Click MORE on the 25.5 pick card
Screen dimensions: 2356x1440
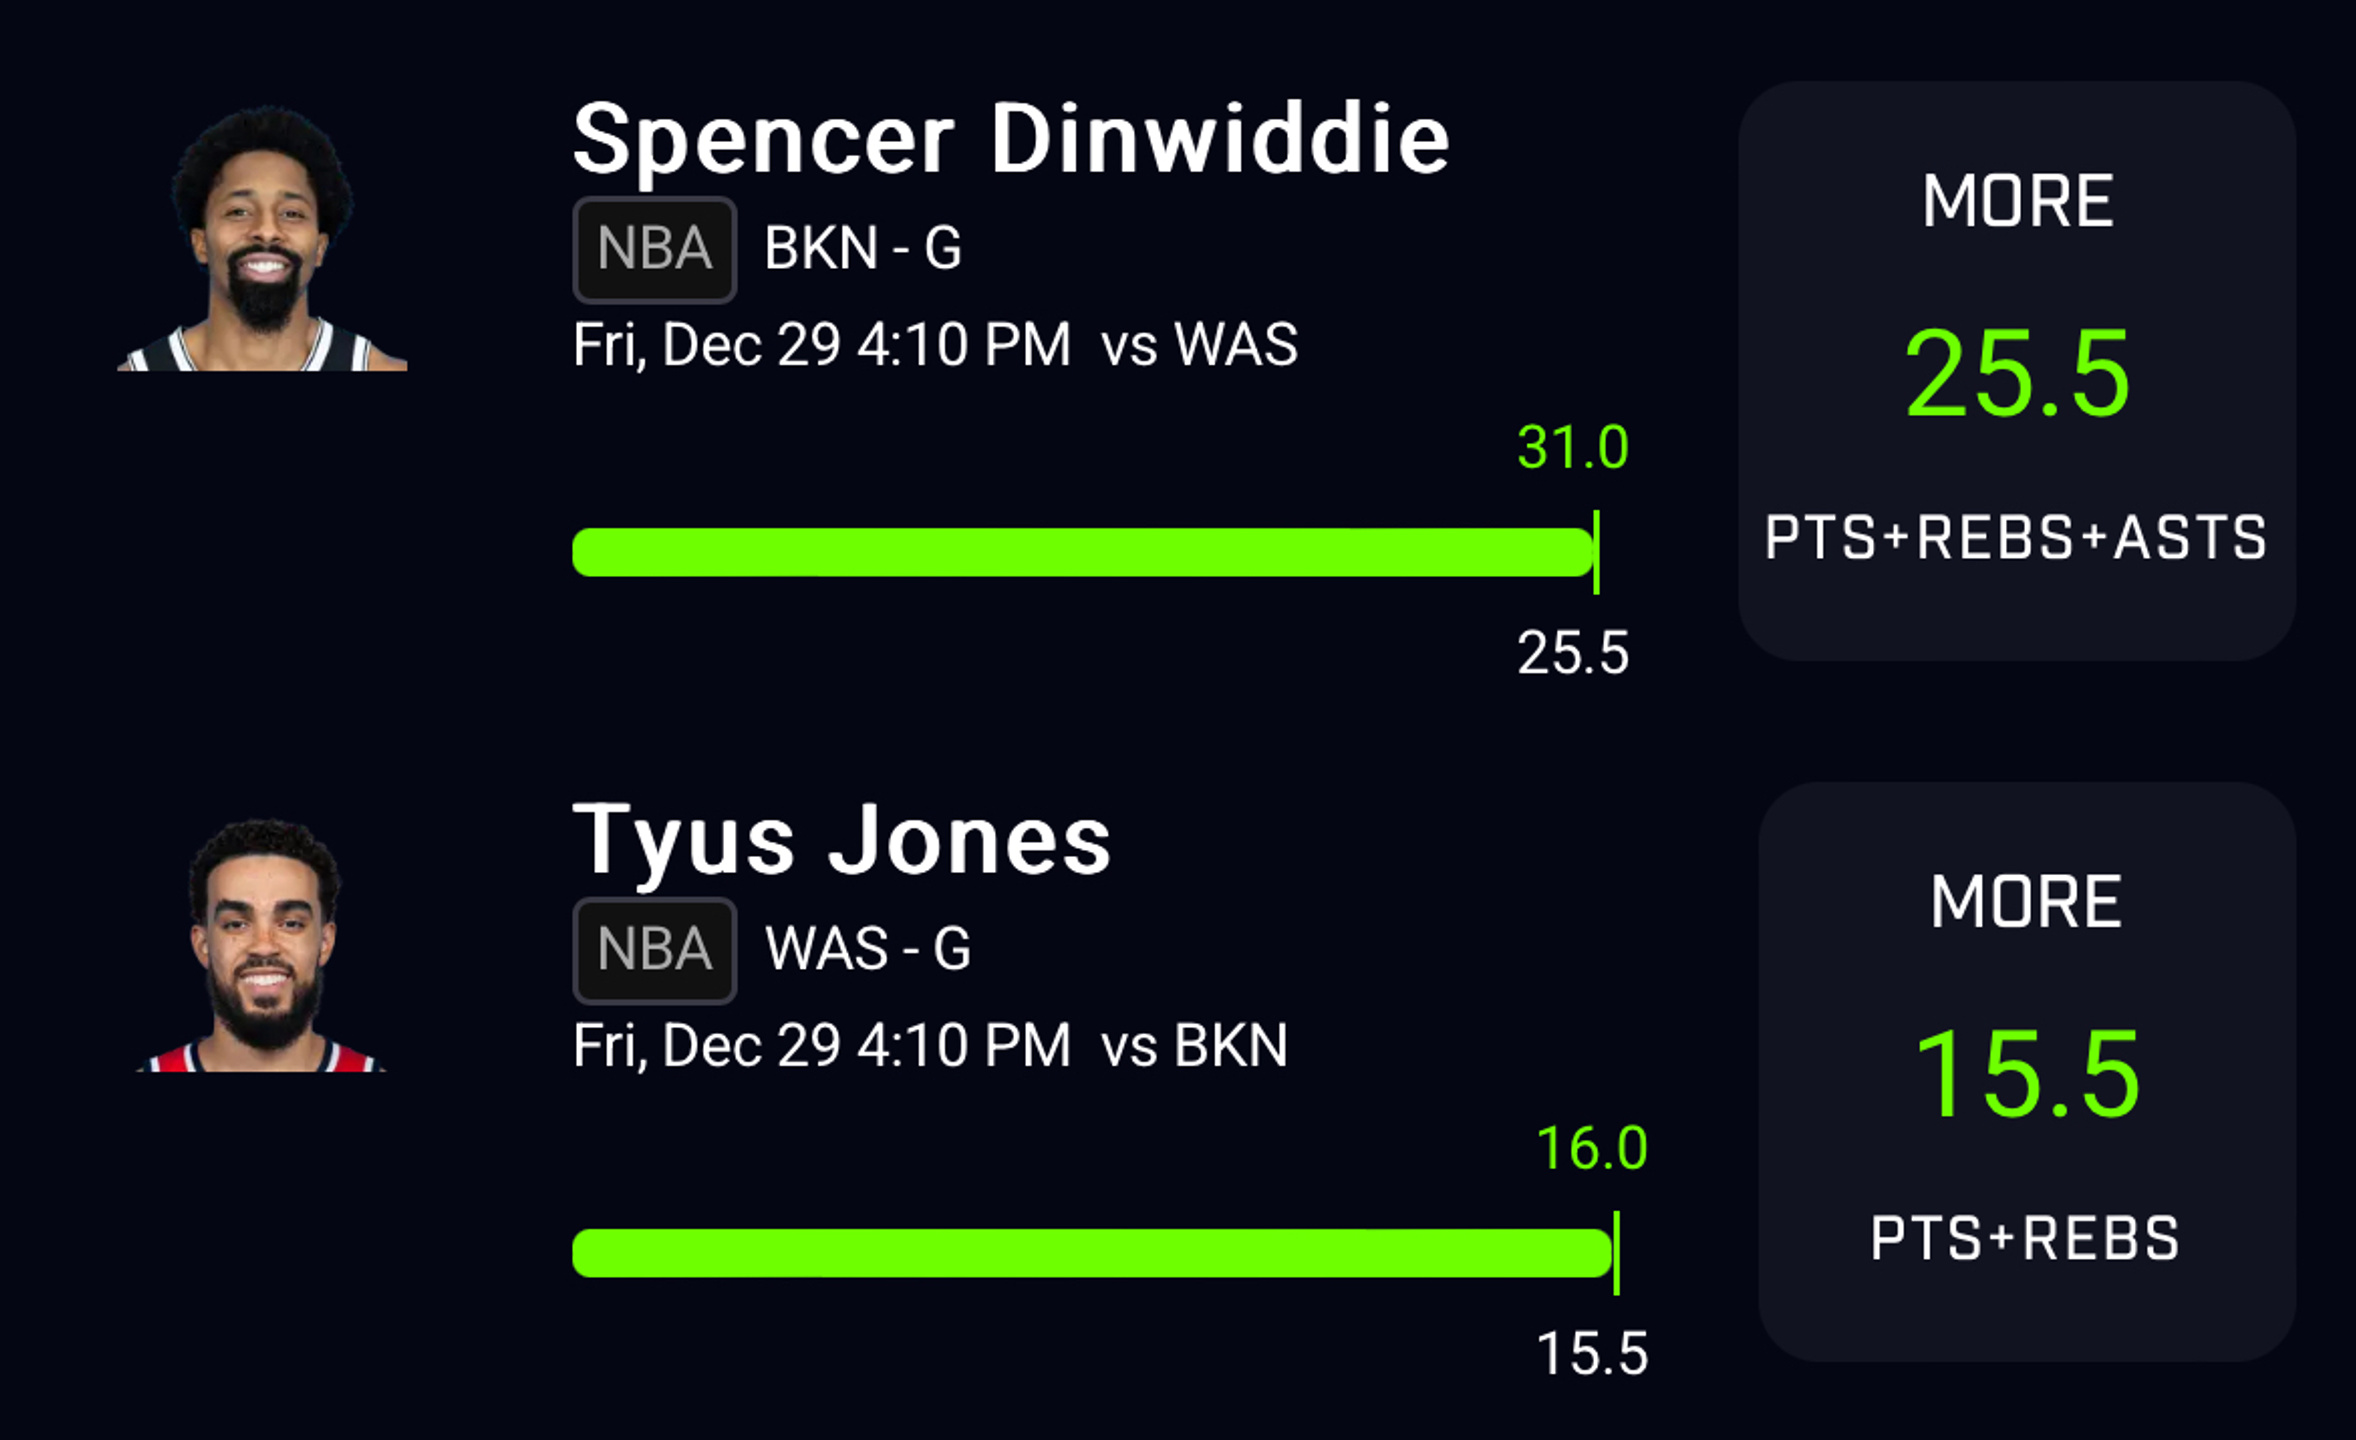[x=2017, y=201]
